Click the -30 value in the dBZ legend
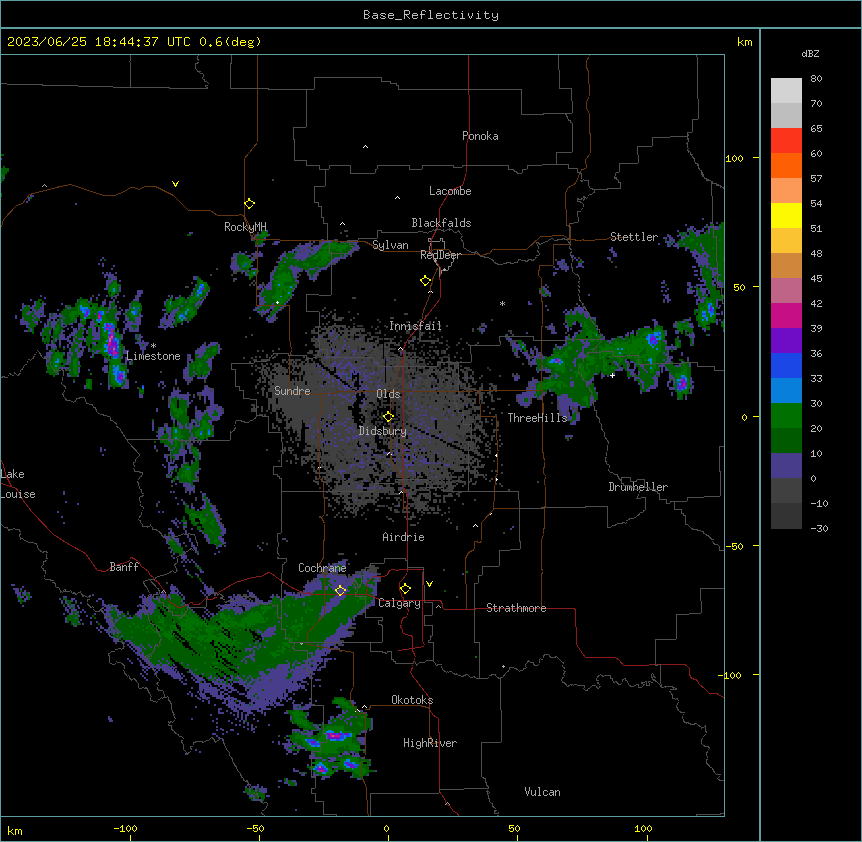The height and width of the screenshot is (842, 862). 819,529
